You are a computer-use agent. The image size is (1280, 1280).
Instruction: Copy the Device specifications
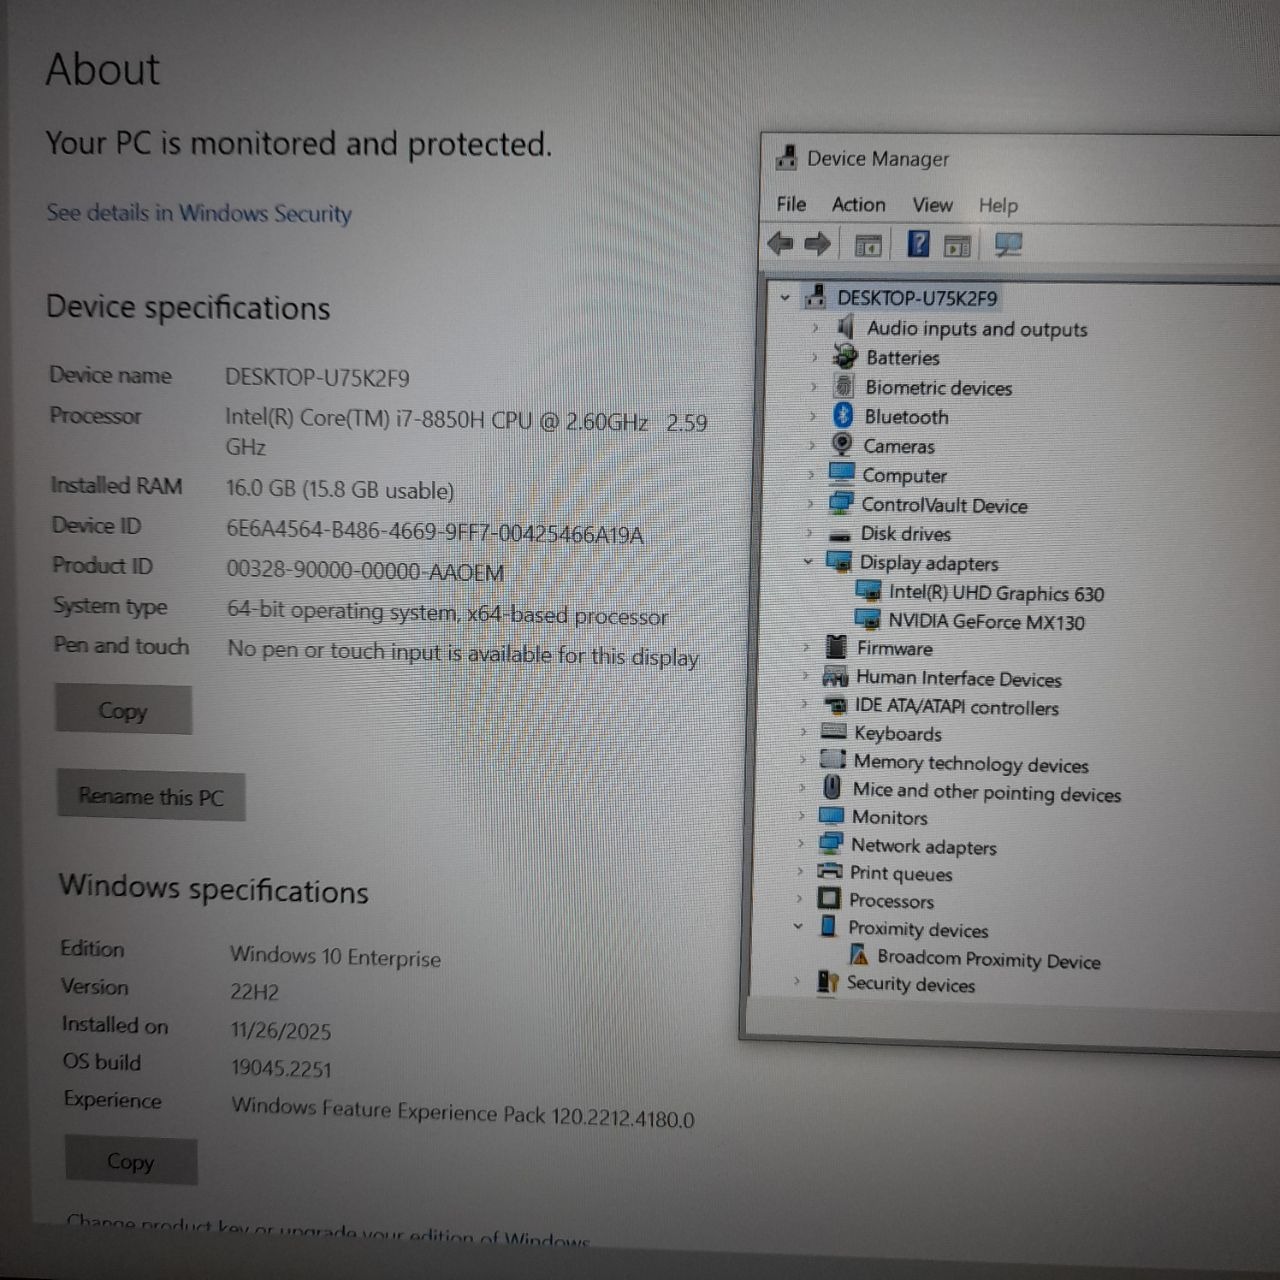123,711
